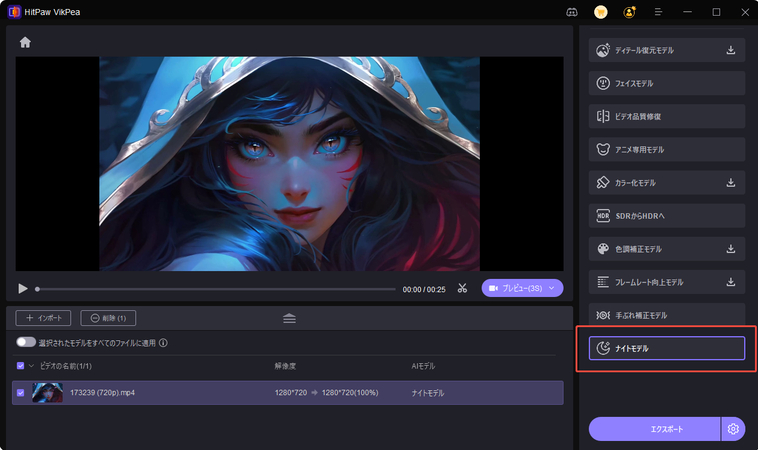This screenshot has width=758, height=450.
Task: Click the インポート import button
Action: click(43, 318)
